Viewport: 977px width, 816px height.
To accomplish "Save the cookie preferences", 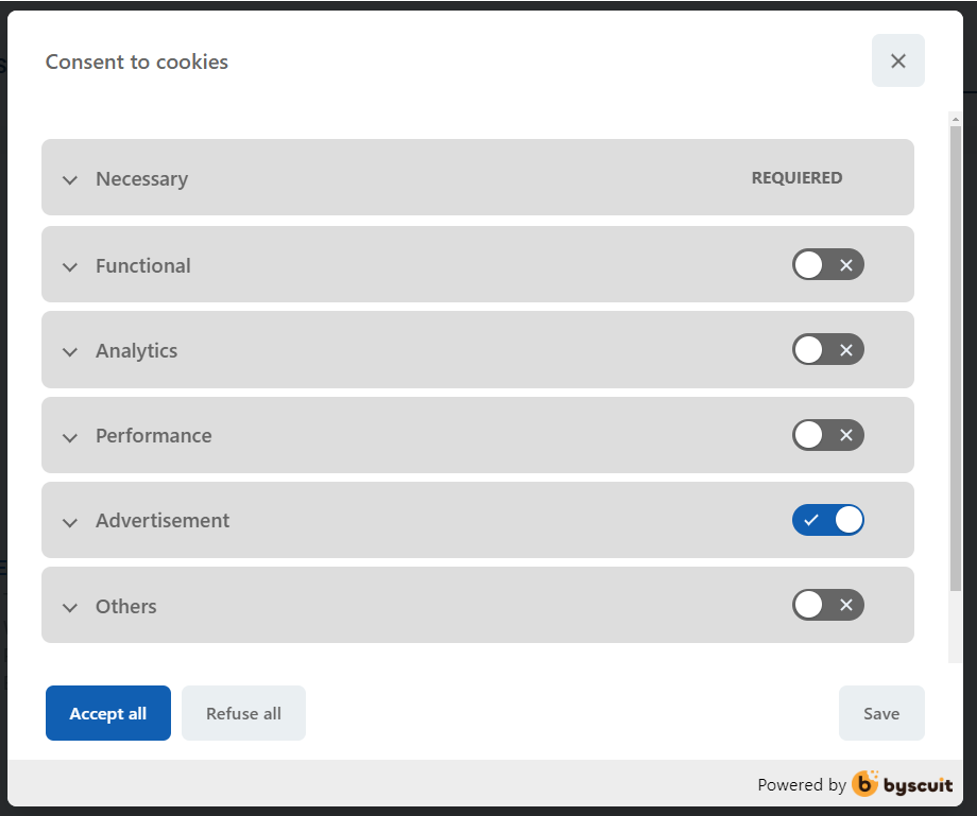I will click(882, 713).
